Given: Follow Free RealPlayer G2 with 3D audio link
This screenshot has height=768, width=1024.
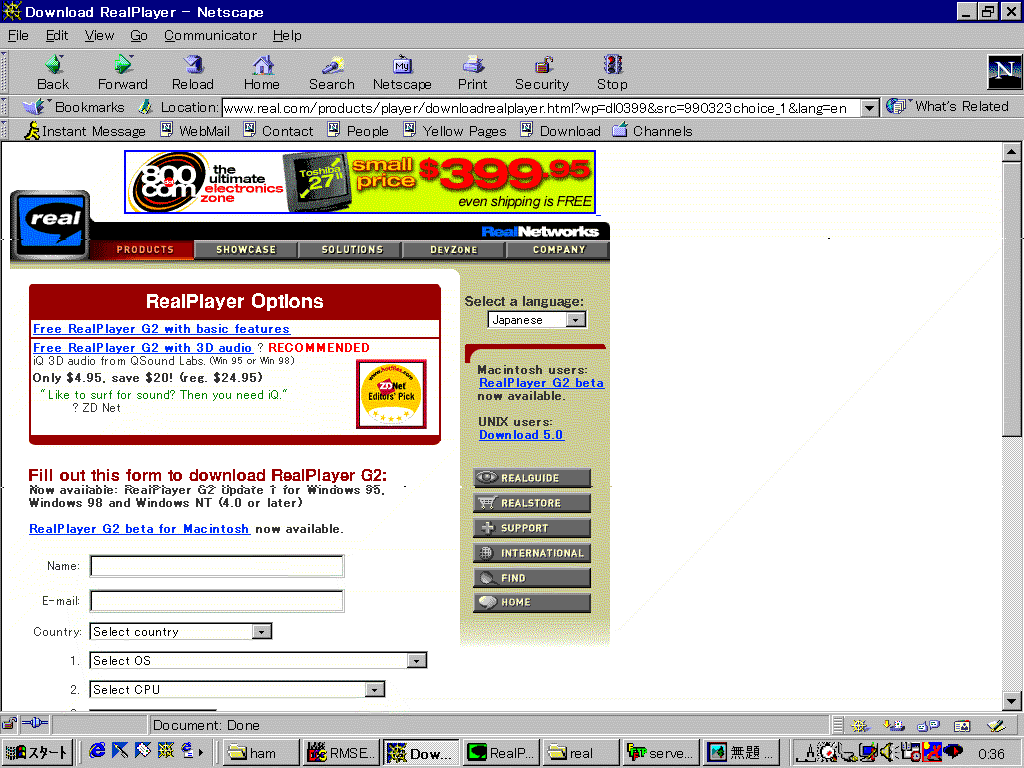Looking at the screenshot, I should coord(142,347).
